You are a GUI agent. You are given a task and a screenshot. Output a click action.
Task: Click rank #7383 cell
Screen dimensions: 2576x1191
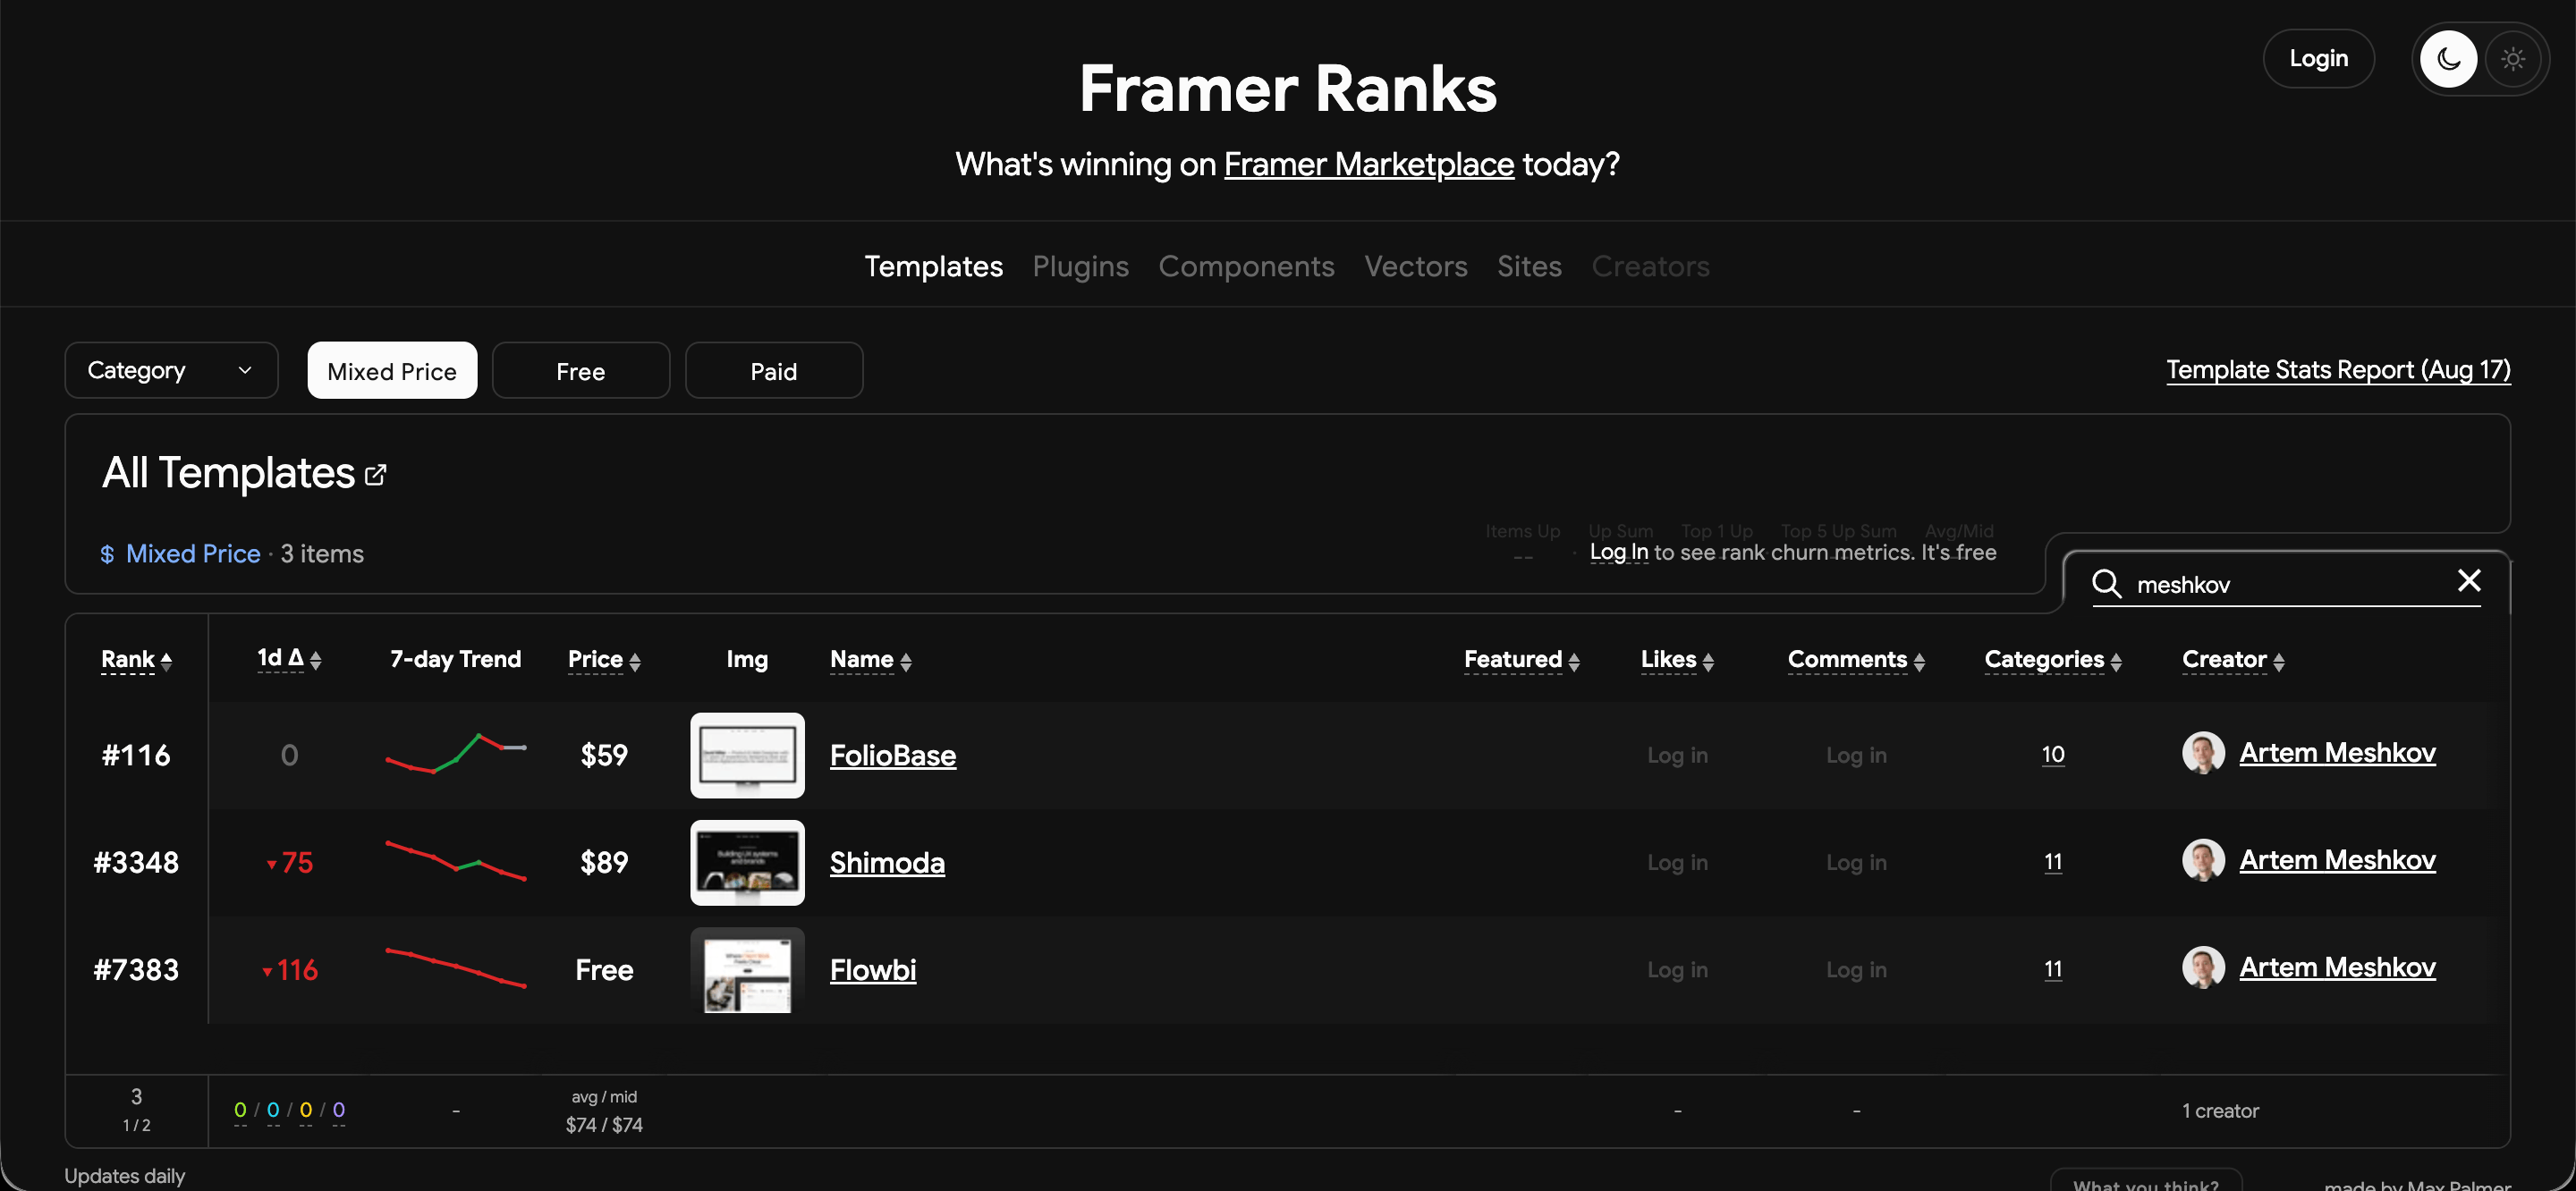click(136, 970)
